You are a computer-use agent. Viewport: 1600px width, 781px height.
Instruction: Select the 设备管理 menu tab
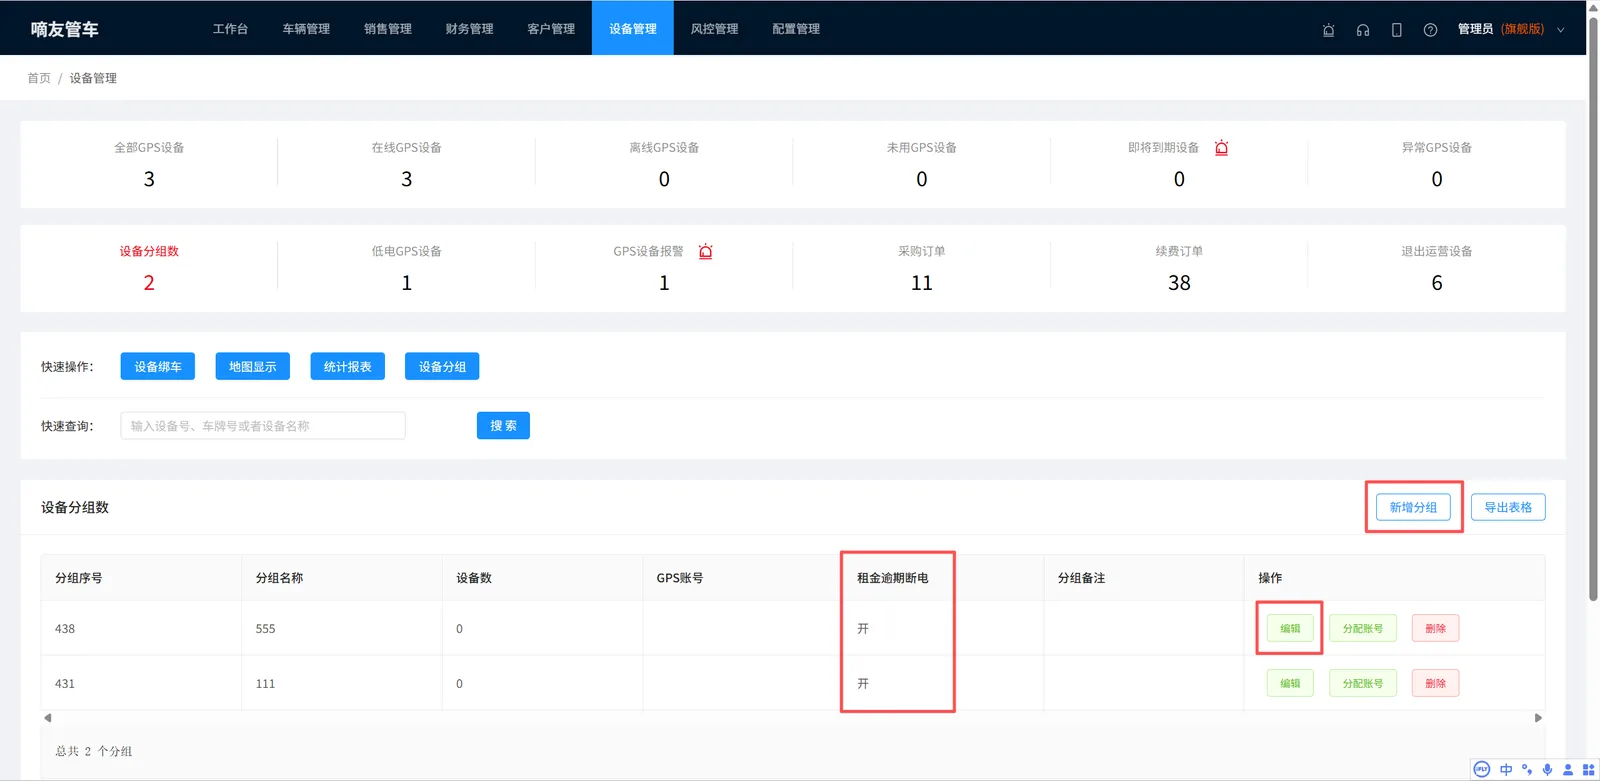(x=633, y=29)
